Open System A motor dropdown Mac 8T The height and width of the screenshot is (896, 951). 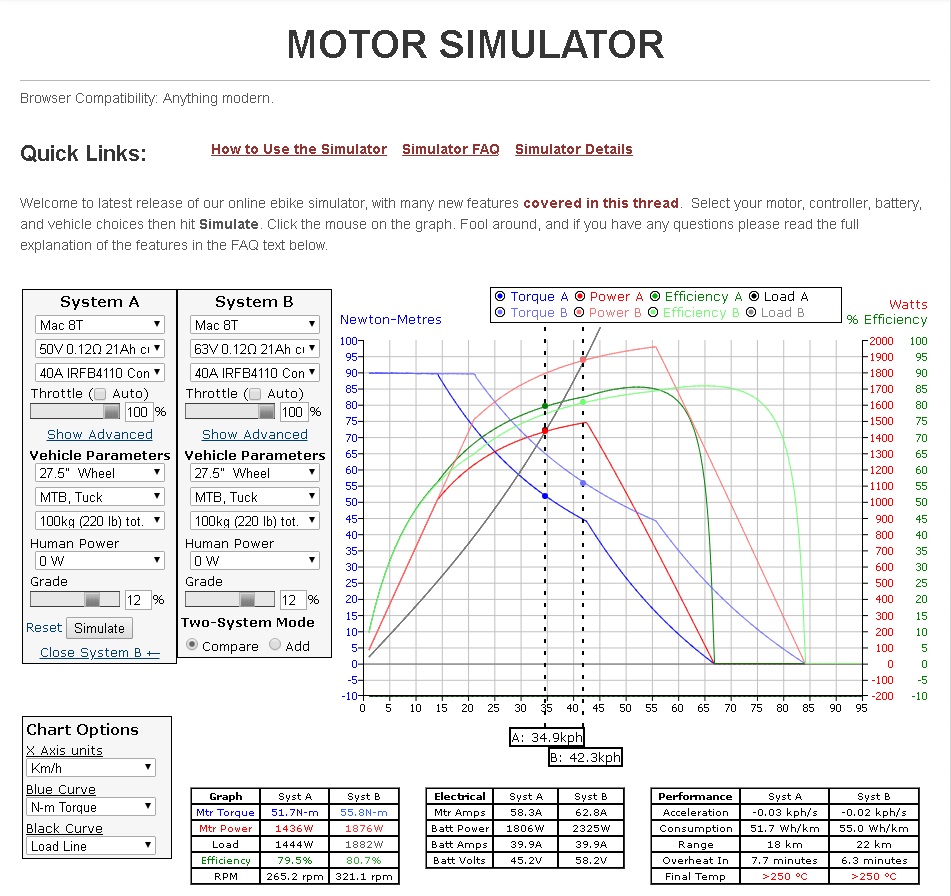[x=100, y=325]
